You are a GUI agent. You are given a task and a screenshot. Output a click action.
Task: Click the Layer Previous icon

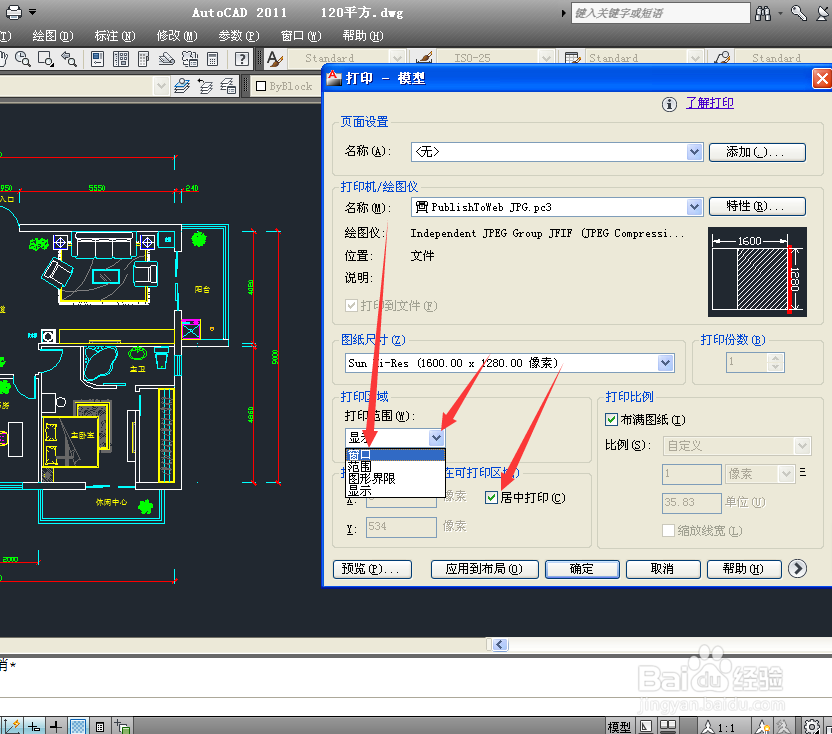click(x=205, y=85)
